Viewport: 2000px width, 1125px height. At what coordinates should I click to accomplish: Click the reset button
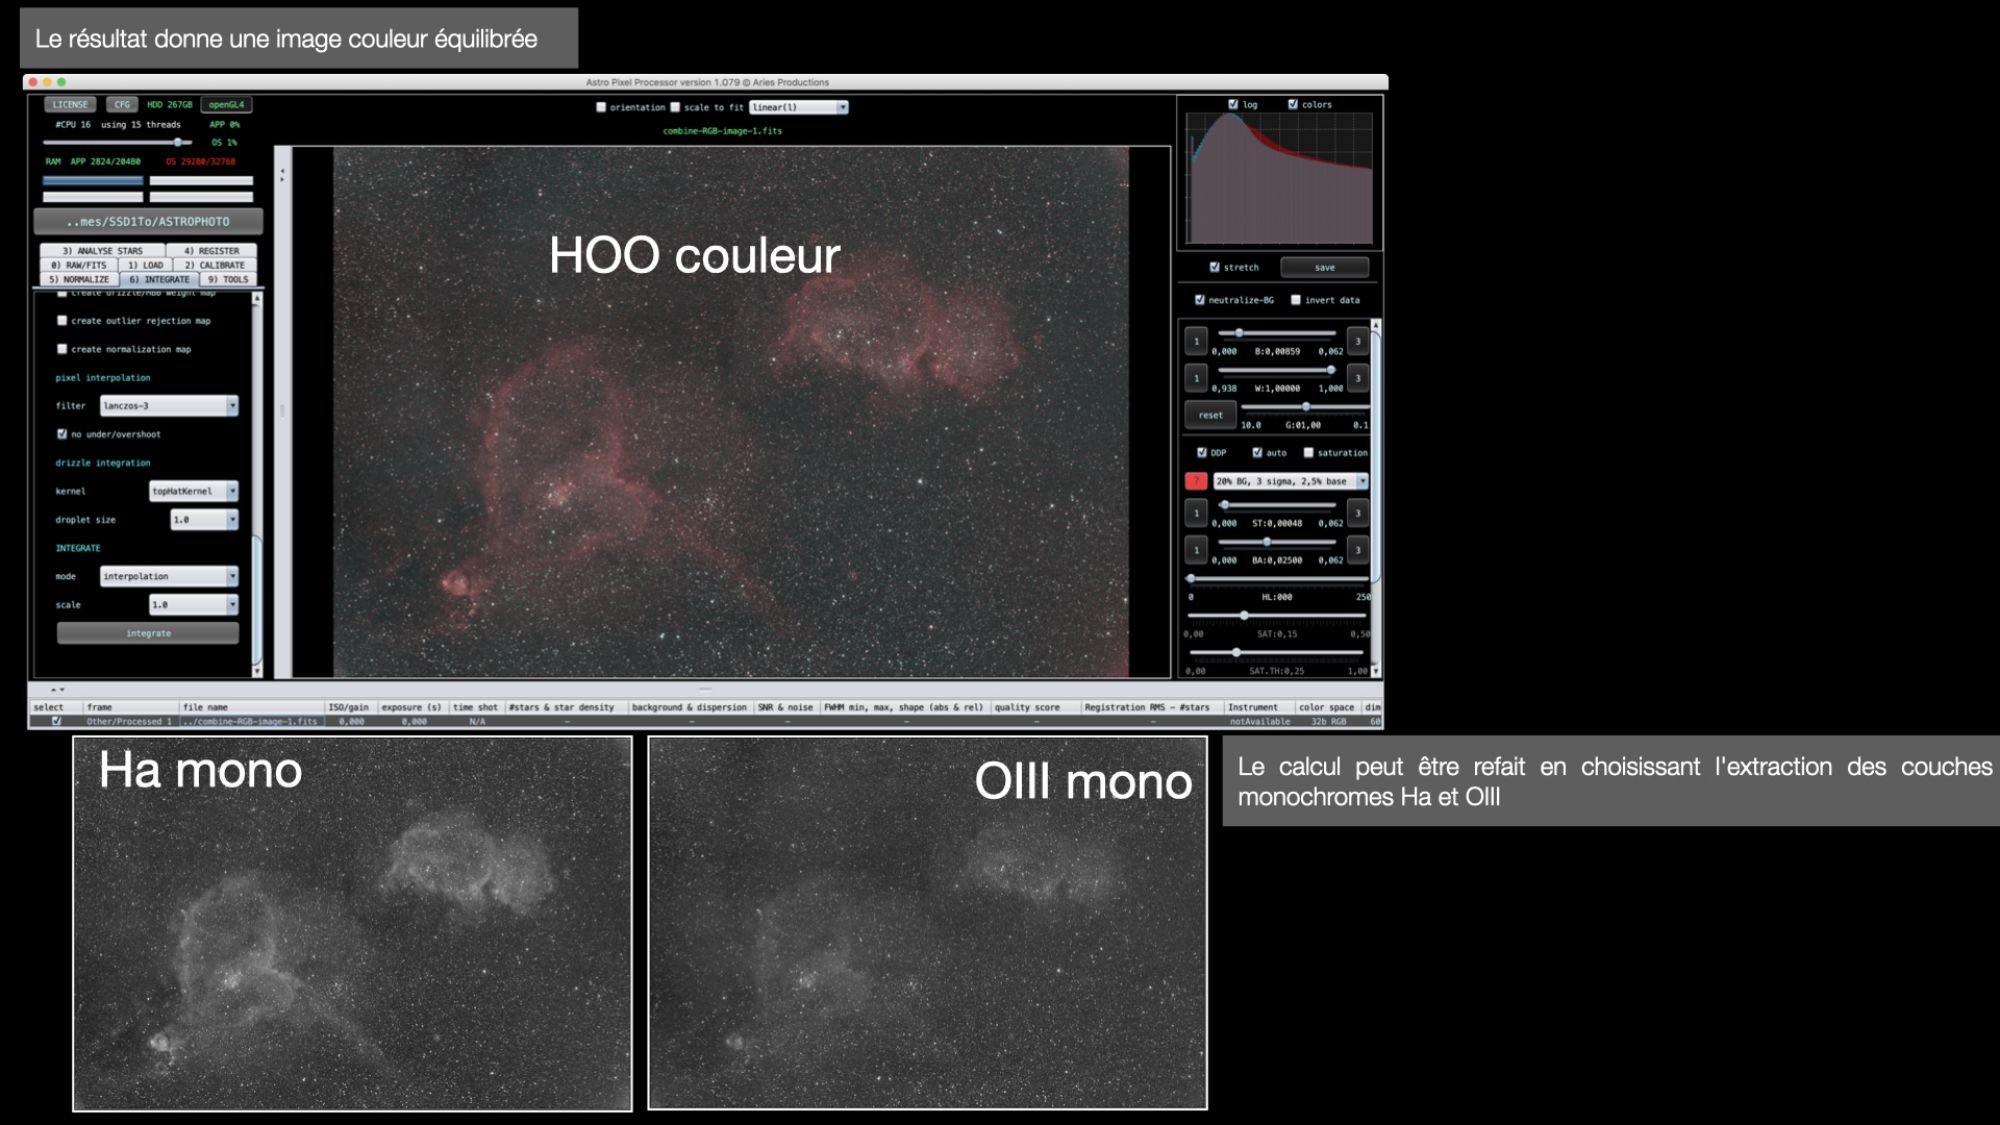coord(1210,415)
